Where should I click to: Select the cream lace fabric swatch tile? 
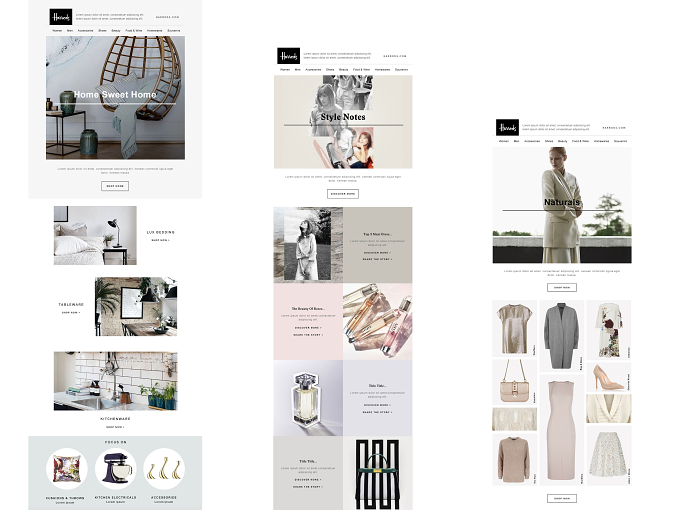point(514,419)
